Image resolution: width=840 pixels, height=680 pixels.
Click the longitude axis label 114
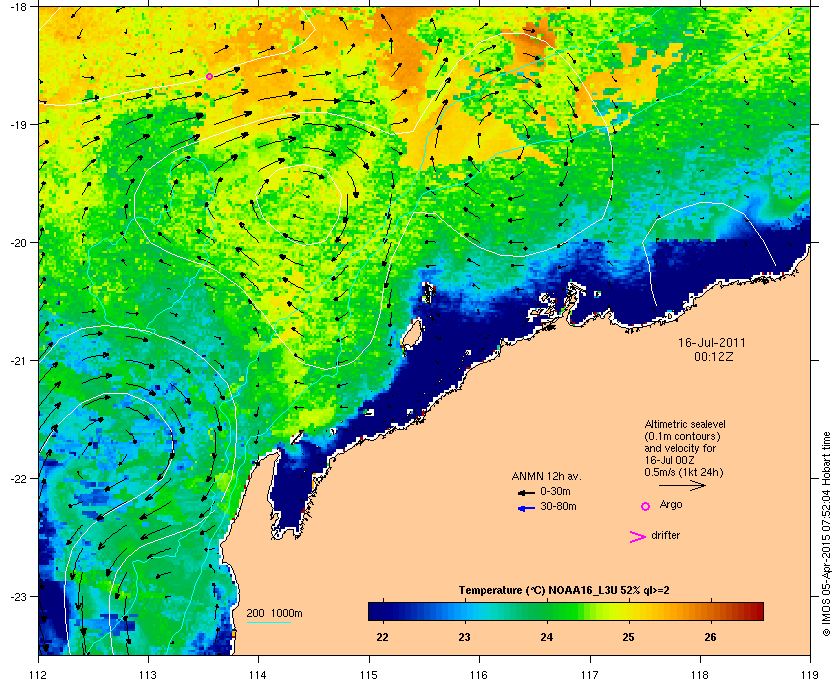[x=258, y=674]
